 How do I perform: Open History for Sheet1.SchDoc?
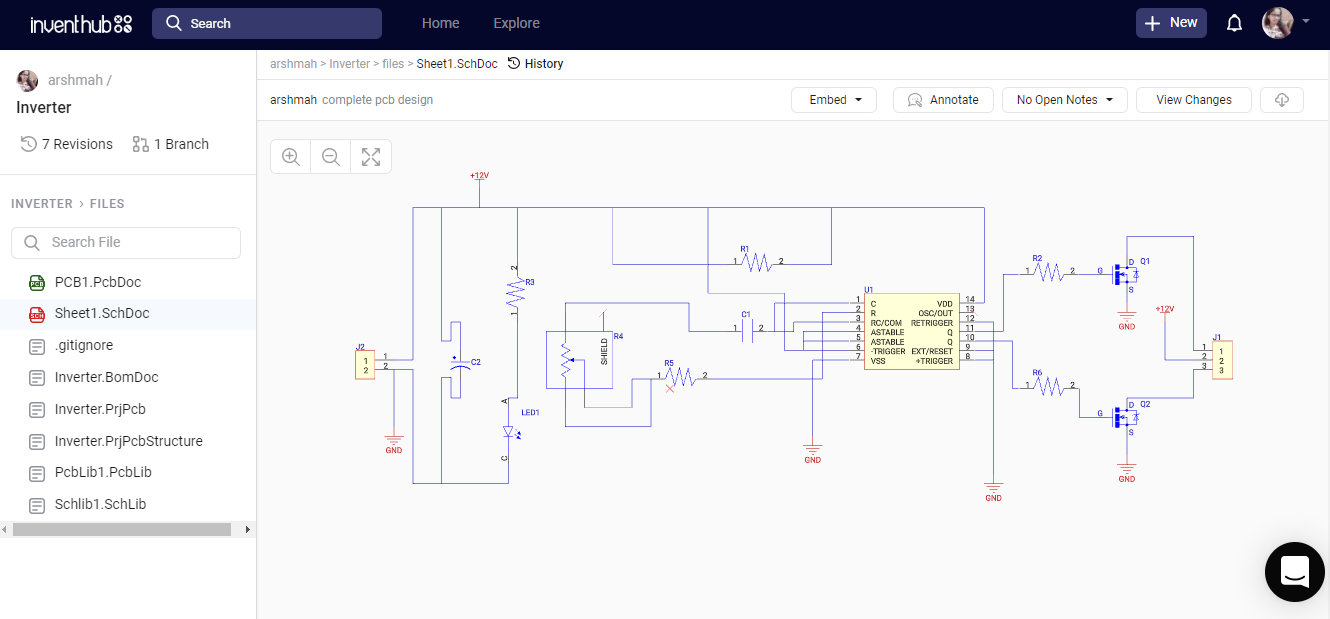[x=536, y=63]
